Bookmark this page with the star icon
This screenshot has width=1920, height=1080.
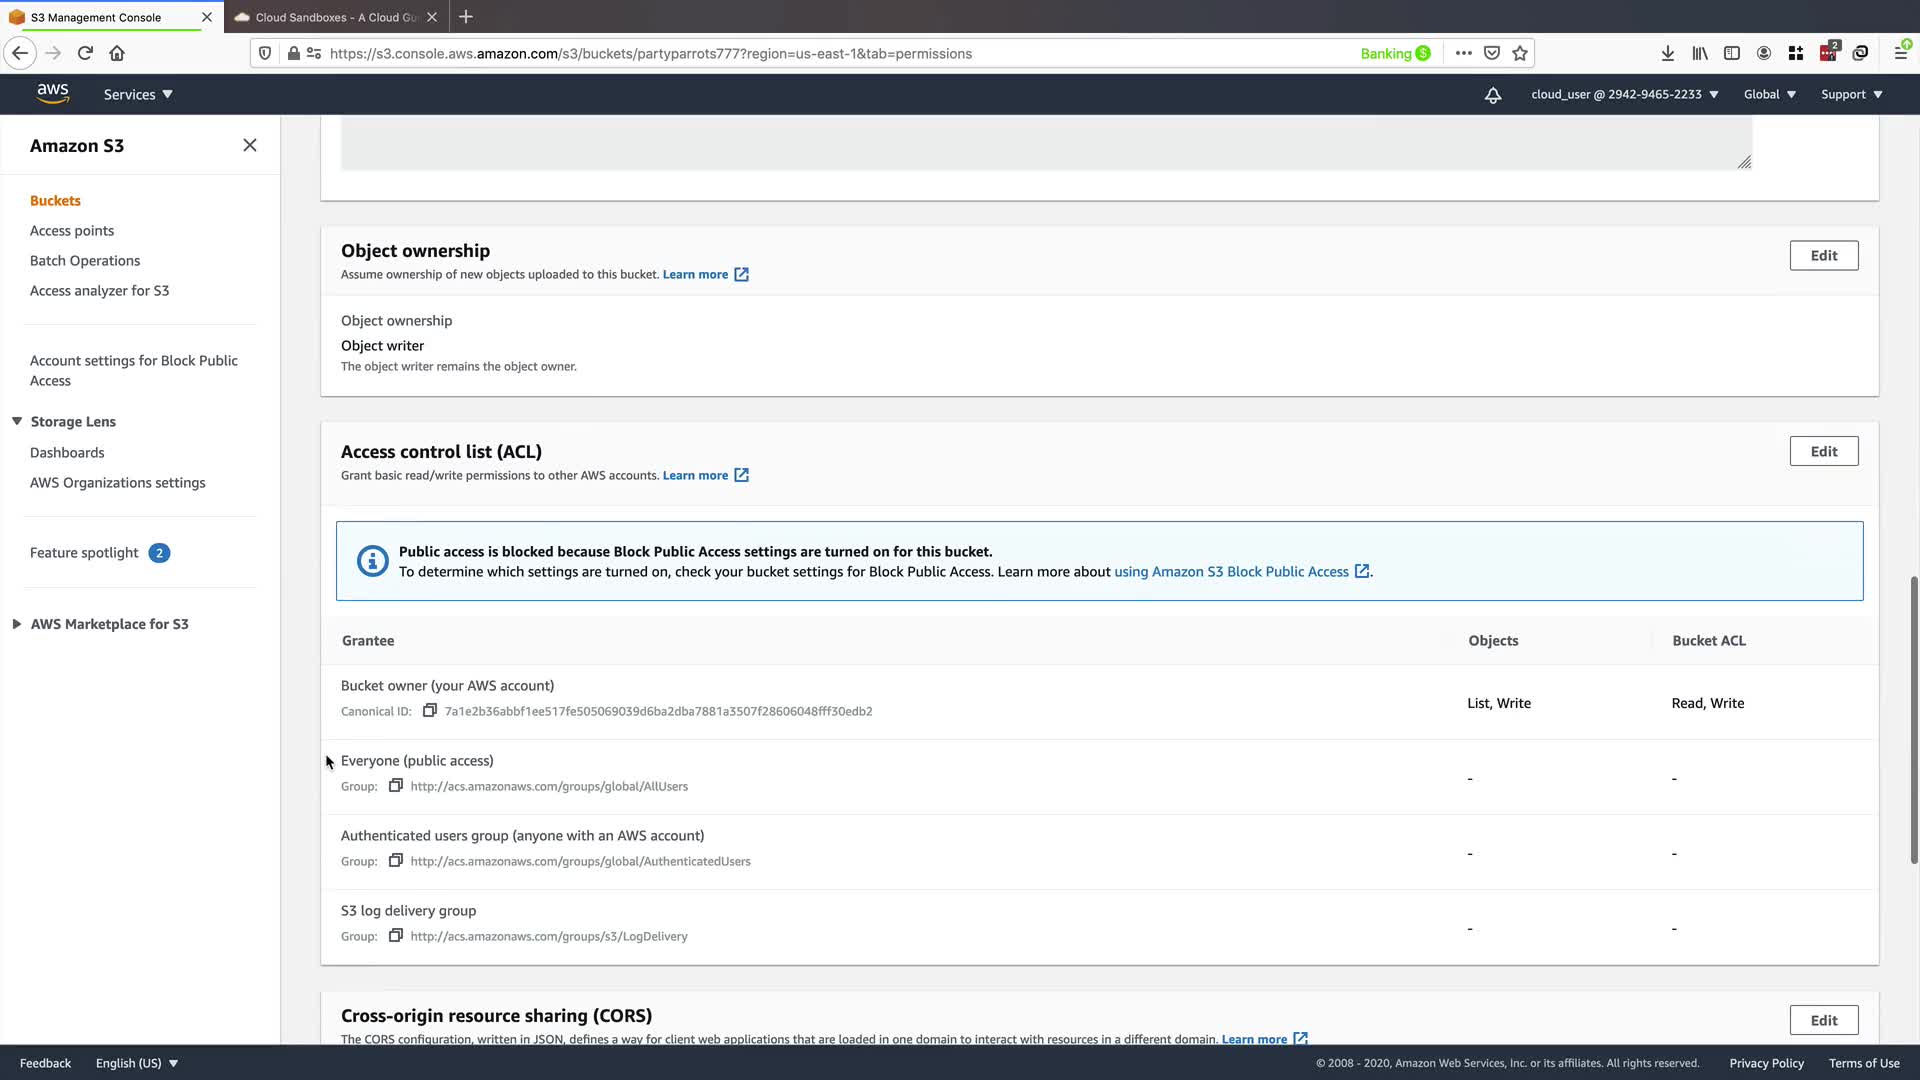click(1520, 54)
